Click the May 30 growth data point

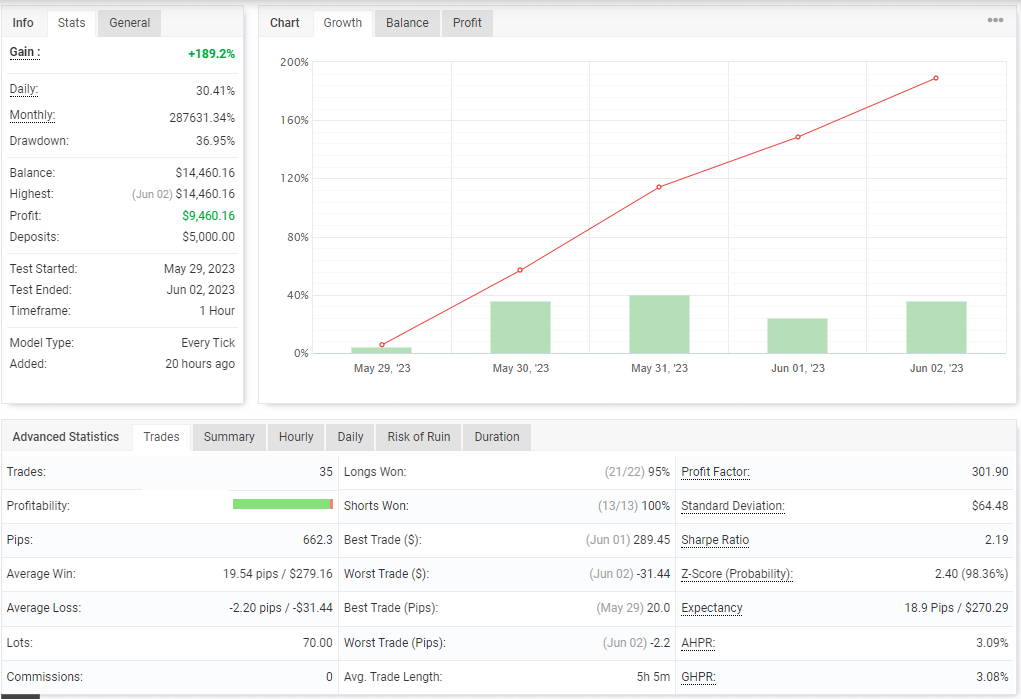(520, 270)
